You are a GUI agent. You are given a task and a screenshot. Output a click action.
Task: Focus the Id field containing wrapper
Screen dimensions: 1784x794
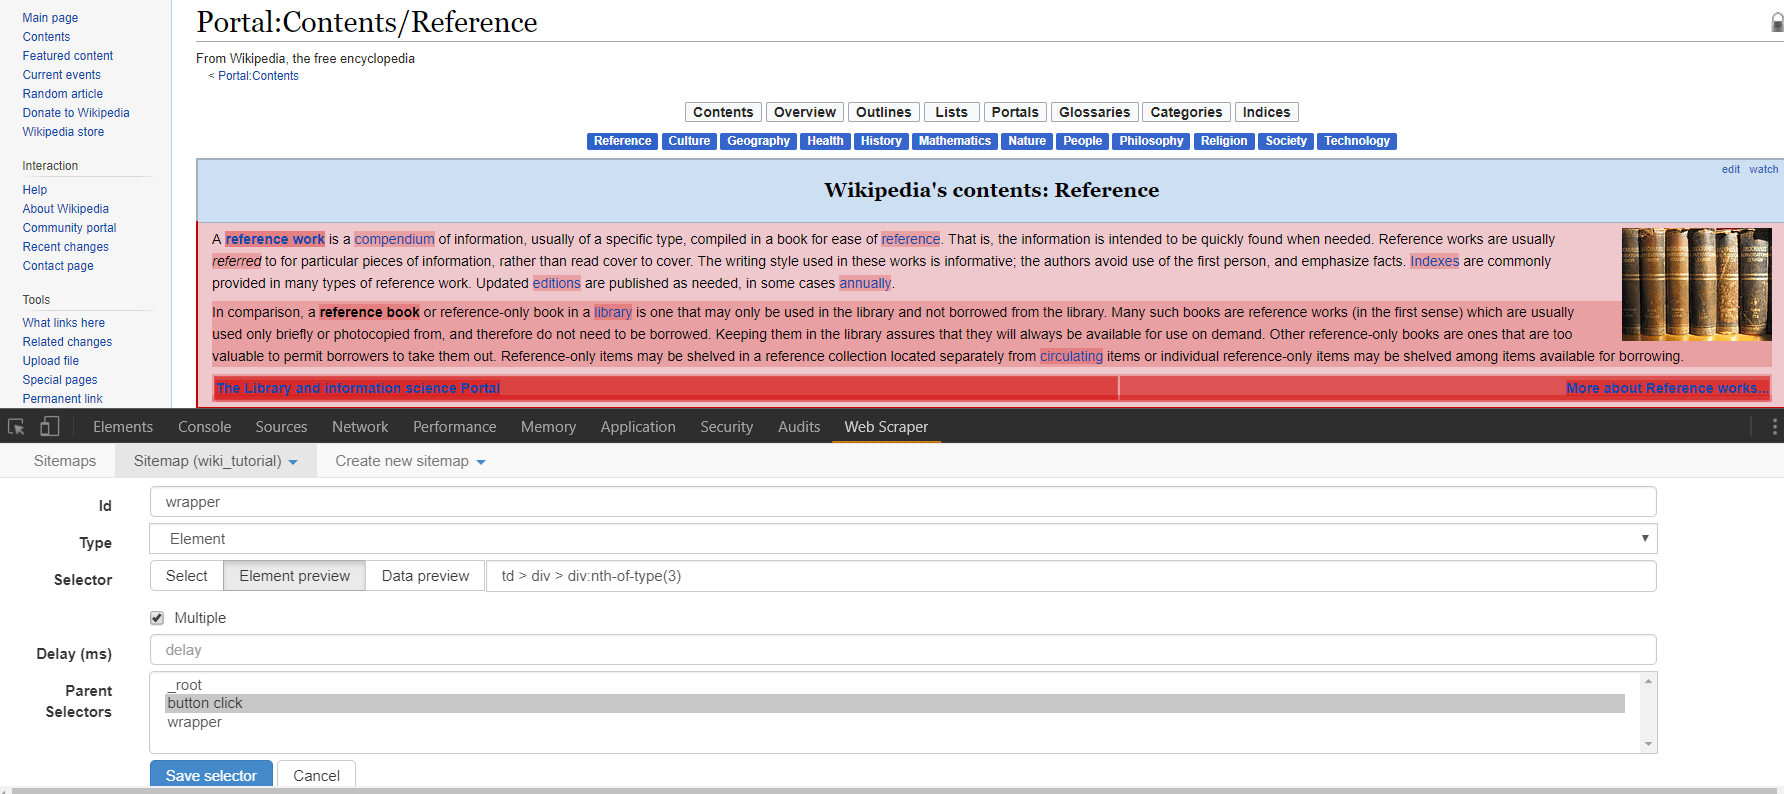tap(903, 502)
